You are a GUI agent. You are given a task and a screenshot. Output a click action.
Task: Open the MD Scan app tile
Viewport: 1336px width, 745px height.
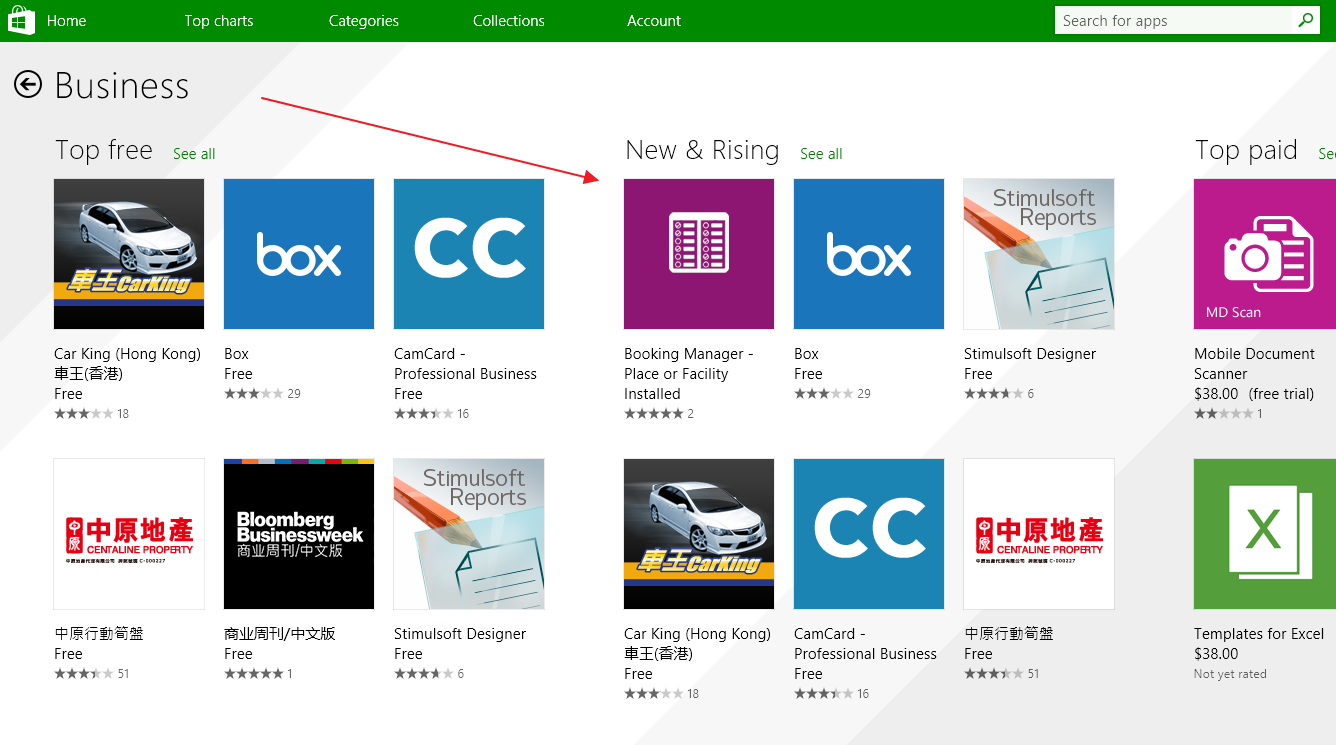click(1265, 254)
